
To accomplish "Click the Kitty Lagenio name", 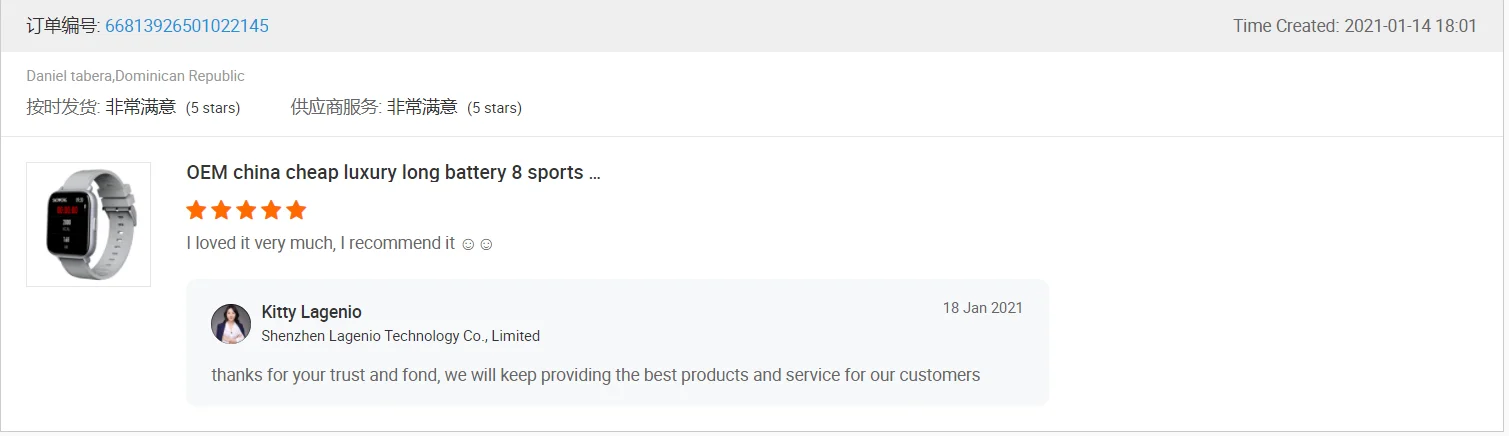I will point(311,312).
